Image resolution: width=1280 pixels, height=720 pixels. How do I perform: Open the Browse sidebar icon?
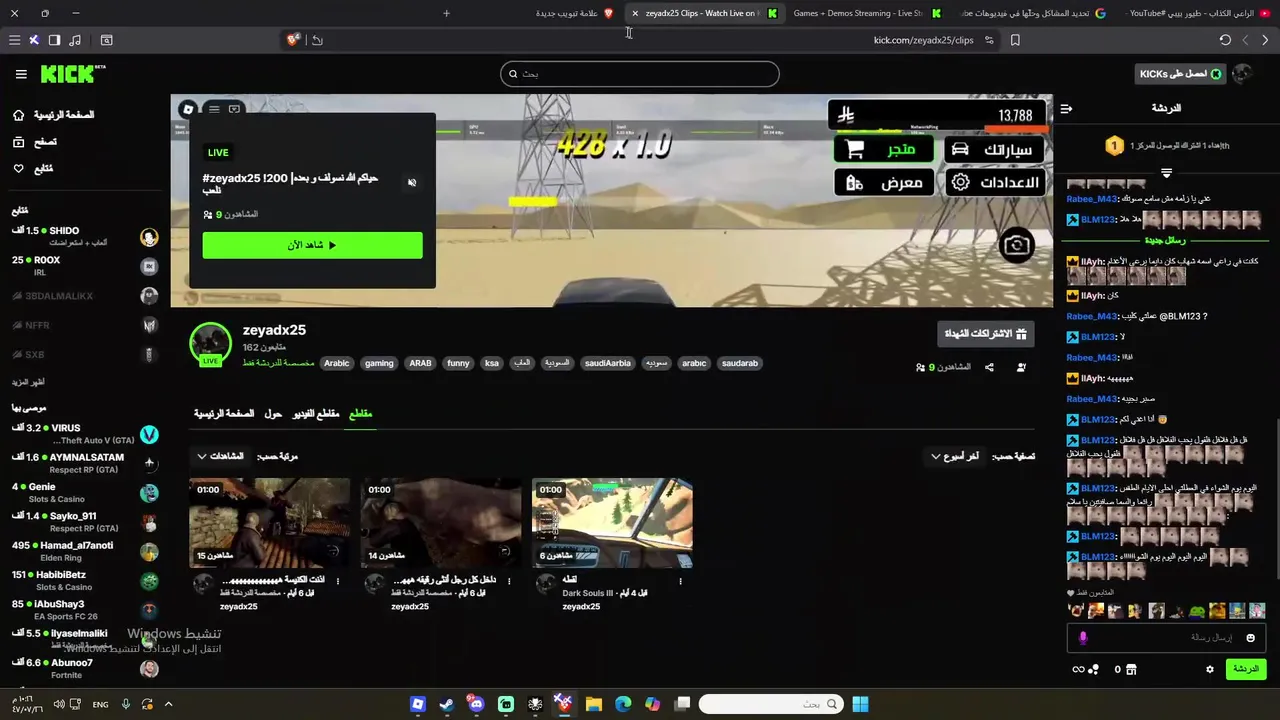(x=18, y=142)
